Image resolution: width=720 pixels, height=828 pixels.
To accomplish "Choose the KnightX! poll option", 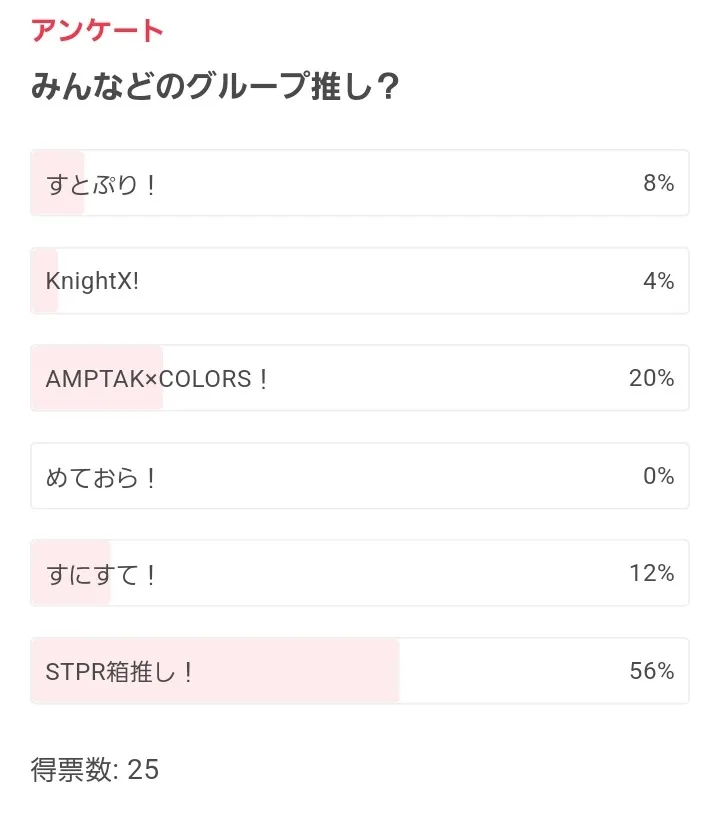I will tap(360, 280).
